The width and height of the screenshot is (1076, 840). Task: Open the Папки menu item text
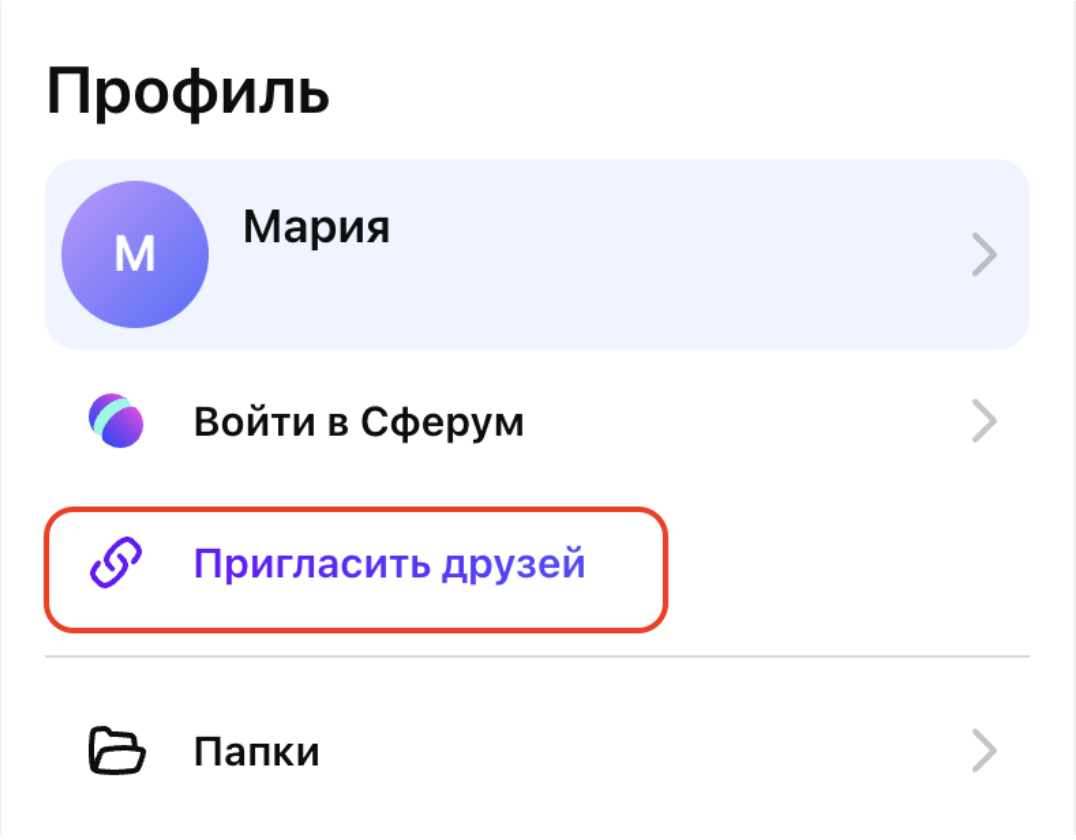click(x=256, y=750)
